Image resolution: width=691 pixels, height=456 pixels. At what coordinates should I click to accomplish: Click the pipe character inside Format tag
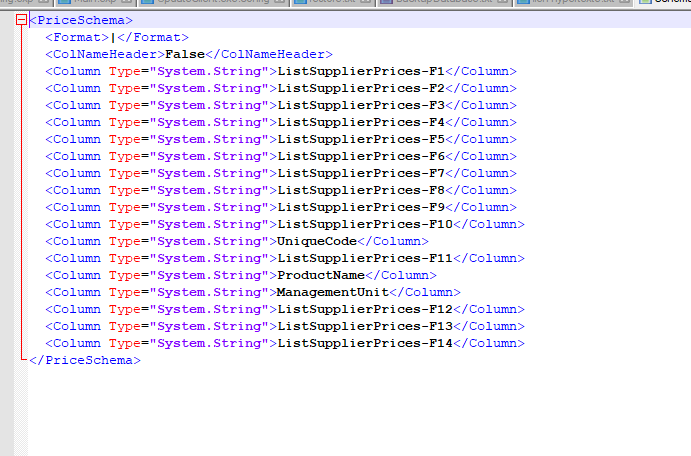pos(113,37)
